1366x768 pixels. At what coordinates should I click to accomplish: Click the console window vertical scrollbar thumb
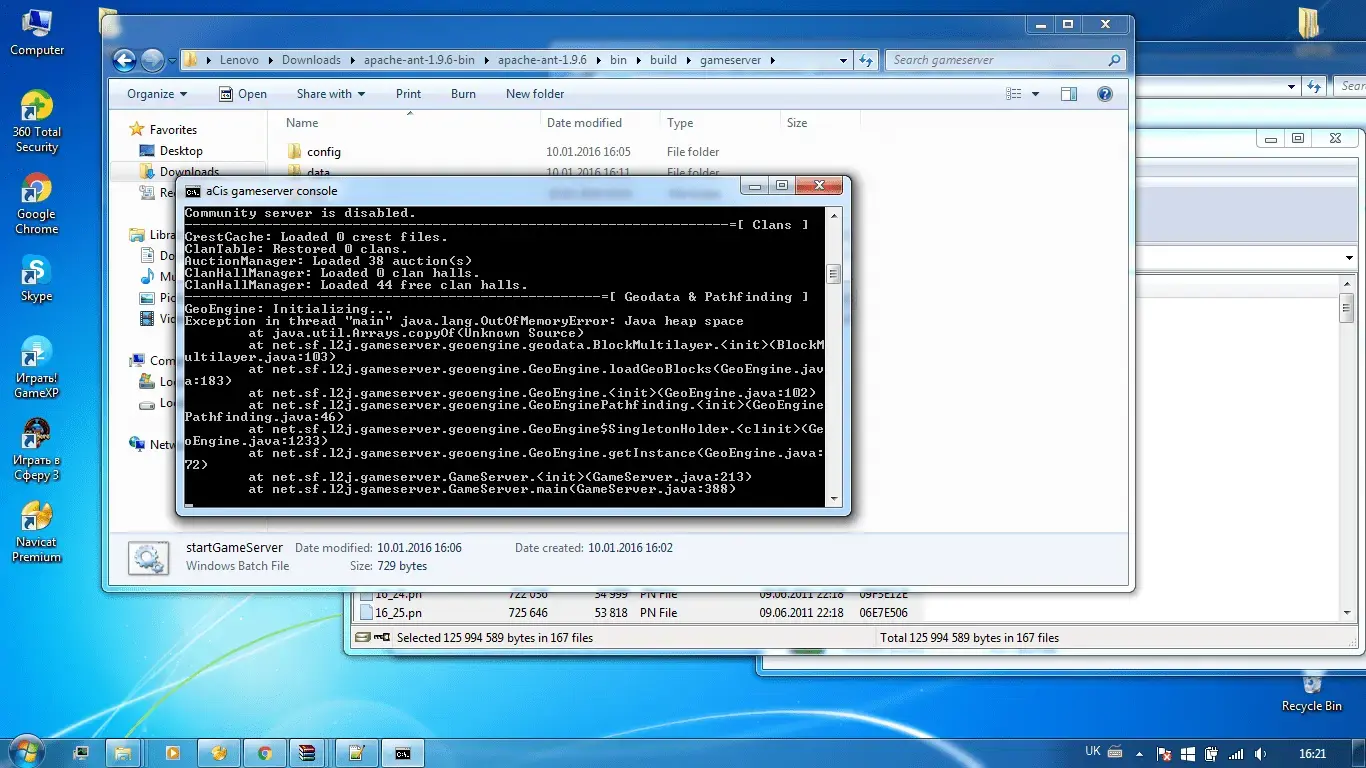point(833,274)
